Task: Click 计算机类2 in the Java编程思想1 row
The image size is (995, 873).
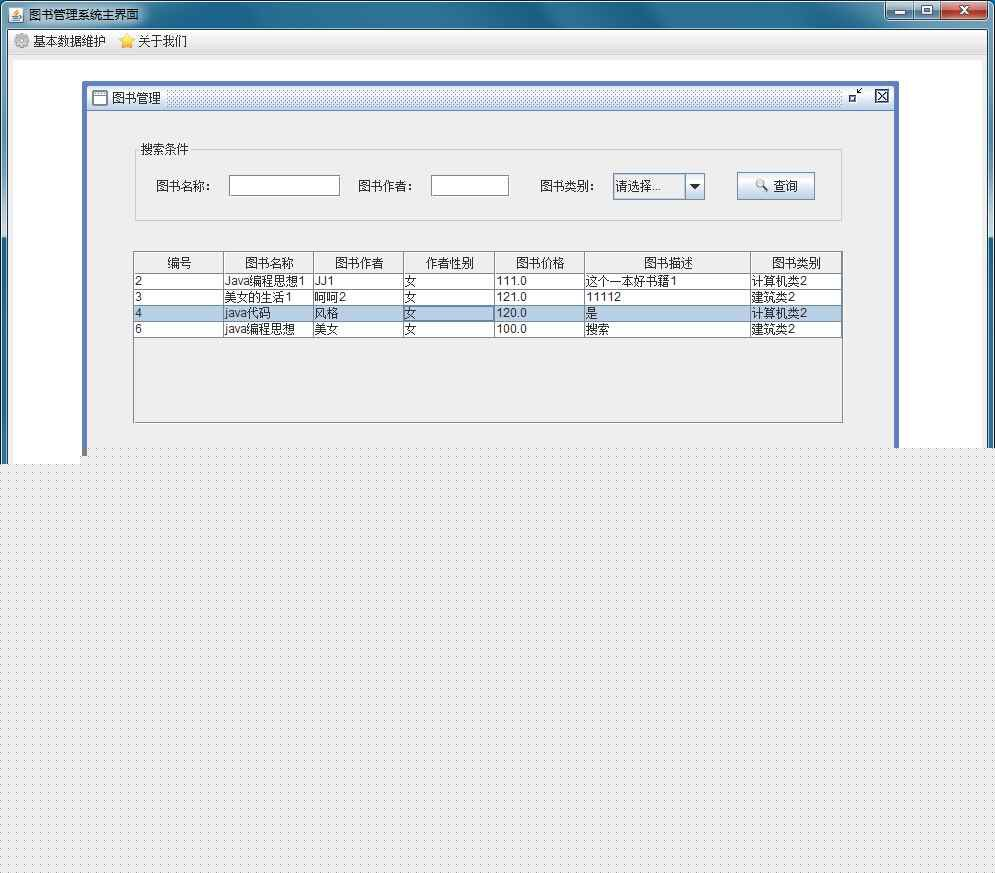Action: 796,281
